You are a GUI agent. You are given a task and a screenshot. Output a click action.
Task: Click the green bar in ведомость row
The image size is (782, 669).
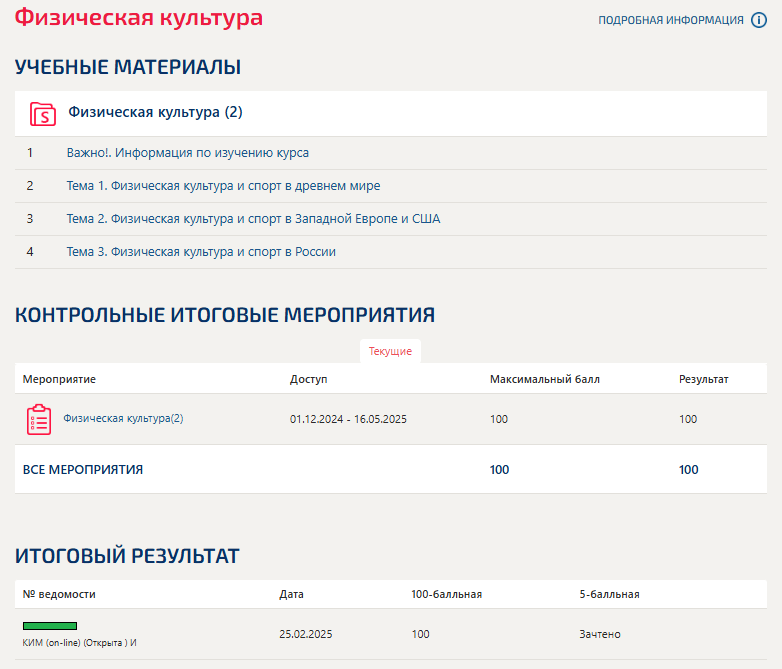[x=50, y=626]
